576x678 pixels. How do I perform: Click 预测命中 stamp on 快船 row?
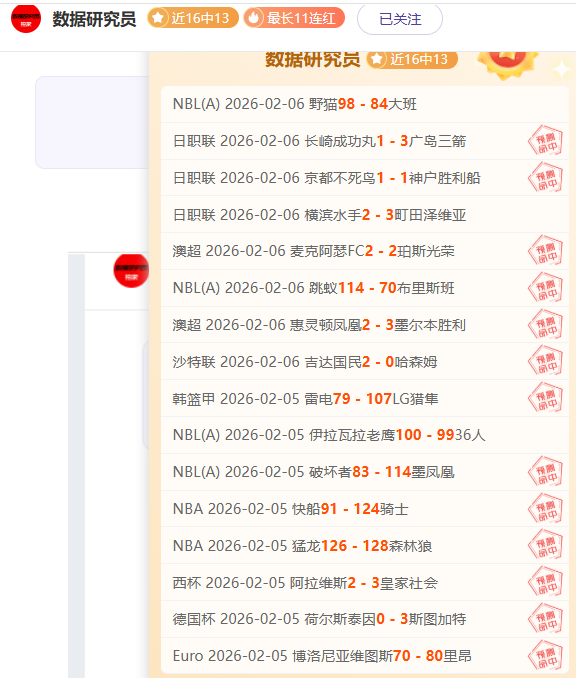[545, 509]
